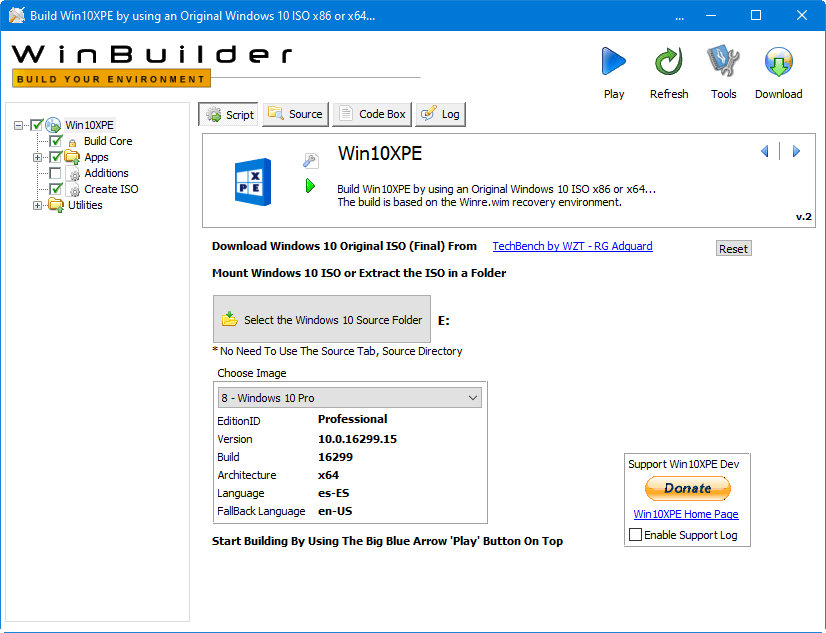Expand the Apps tree node

[38, 157]
